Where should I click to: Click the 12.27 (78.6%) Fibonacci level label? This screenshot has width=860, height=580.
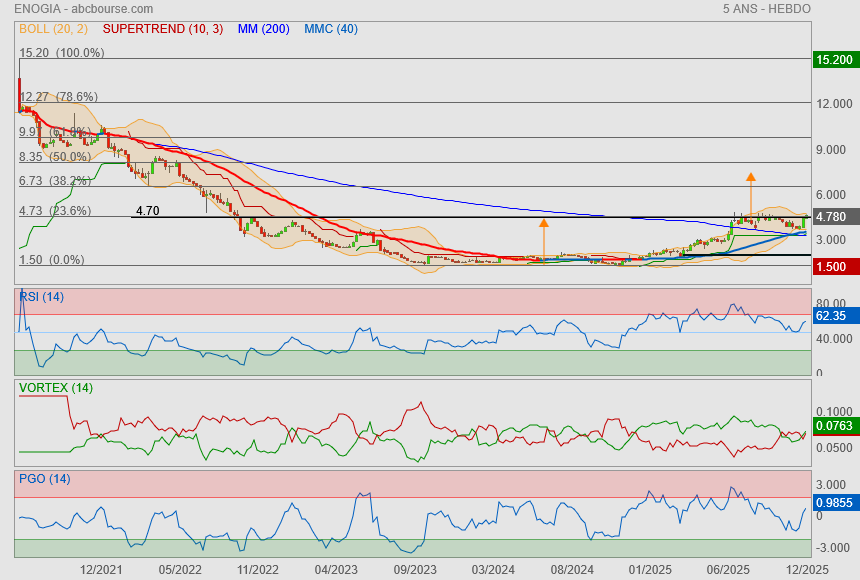point(58,97)
